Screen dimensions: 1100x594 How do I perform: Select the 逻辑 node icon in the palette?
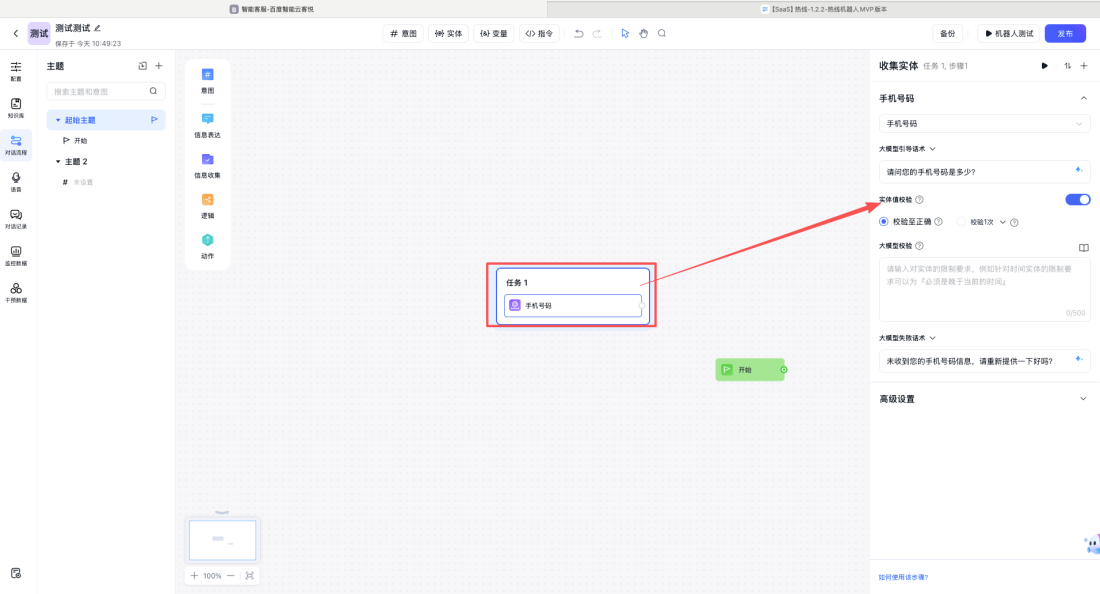click(x=207, y=200)
